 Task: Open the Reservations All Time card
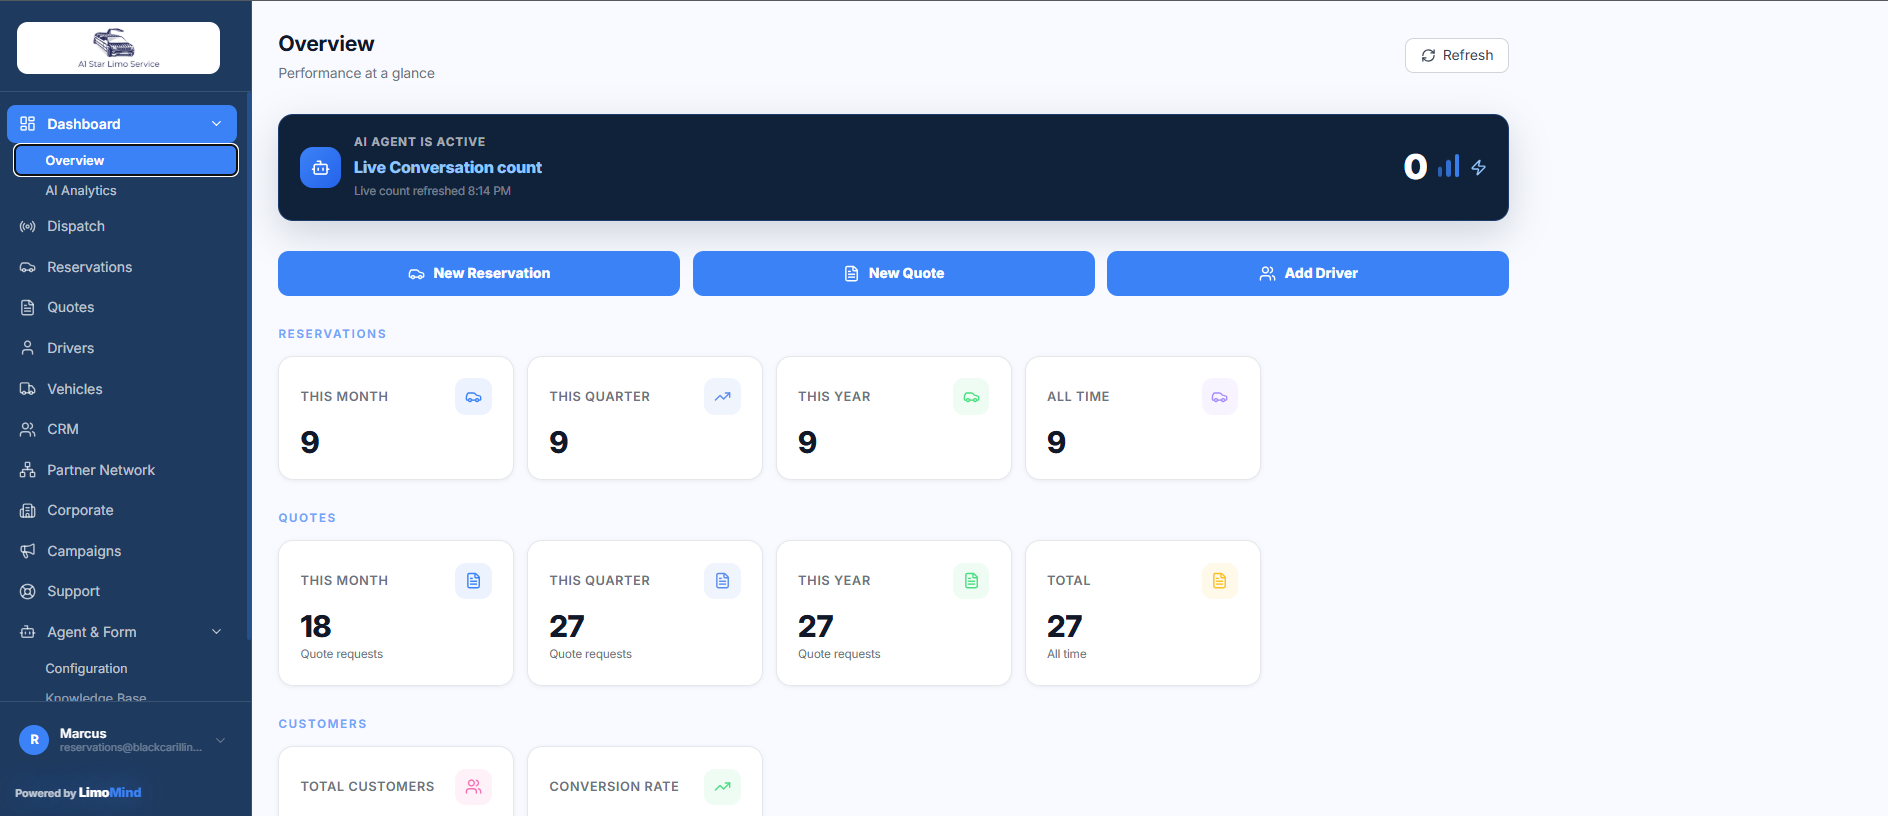[1143, 418]
